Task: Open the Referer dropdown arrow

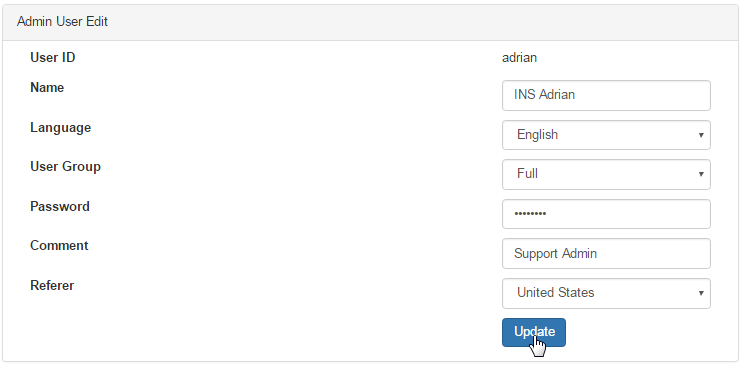Action: coord(701,293)
